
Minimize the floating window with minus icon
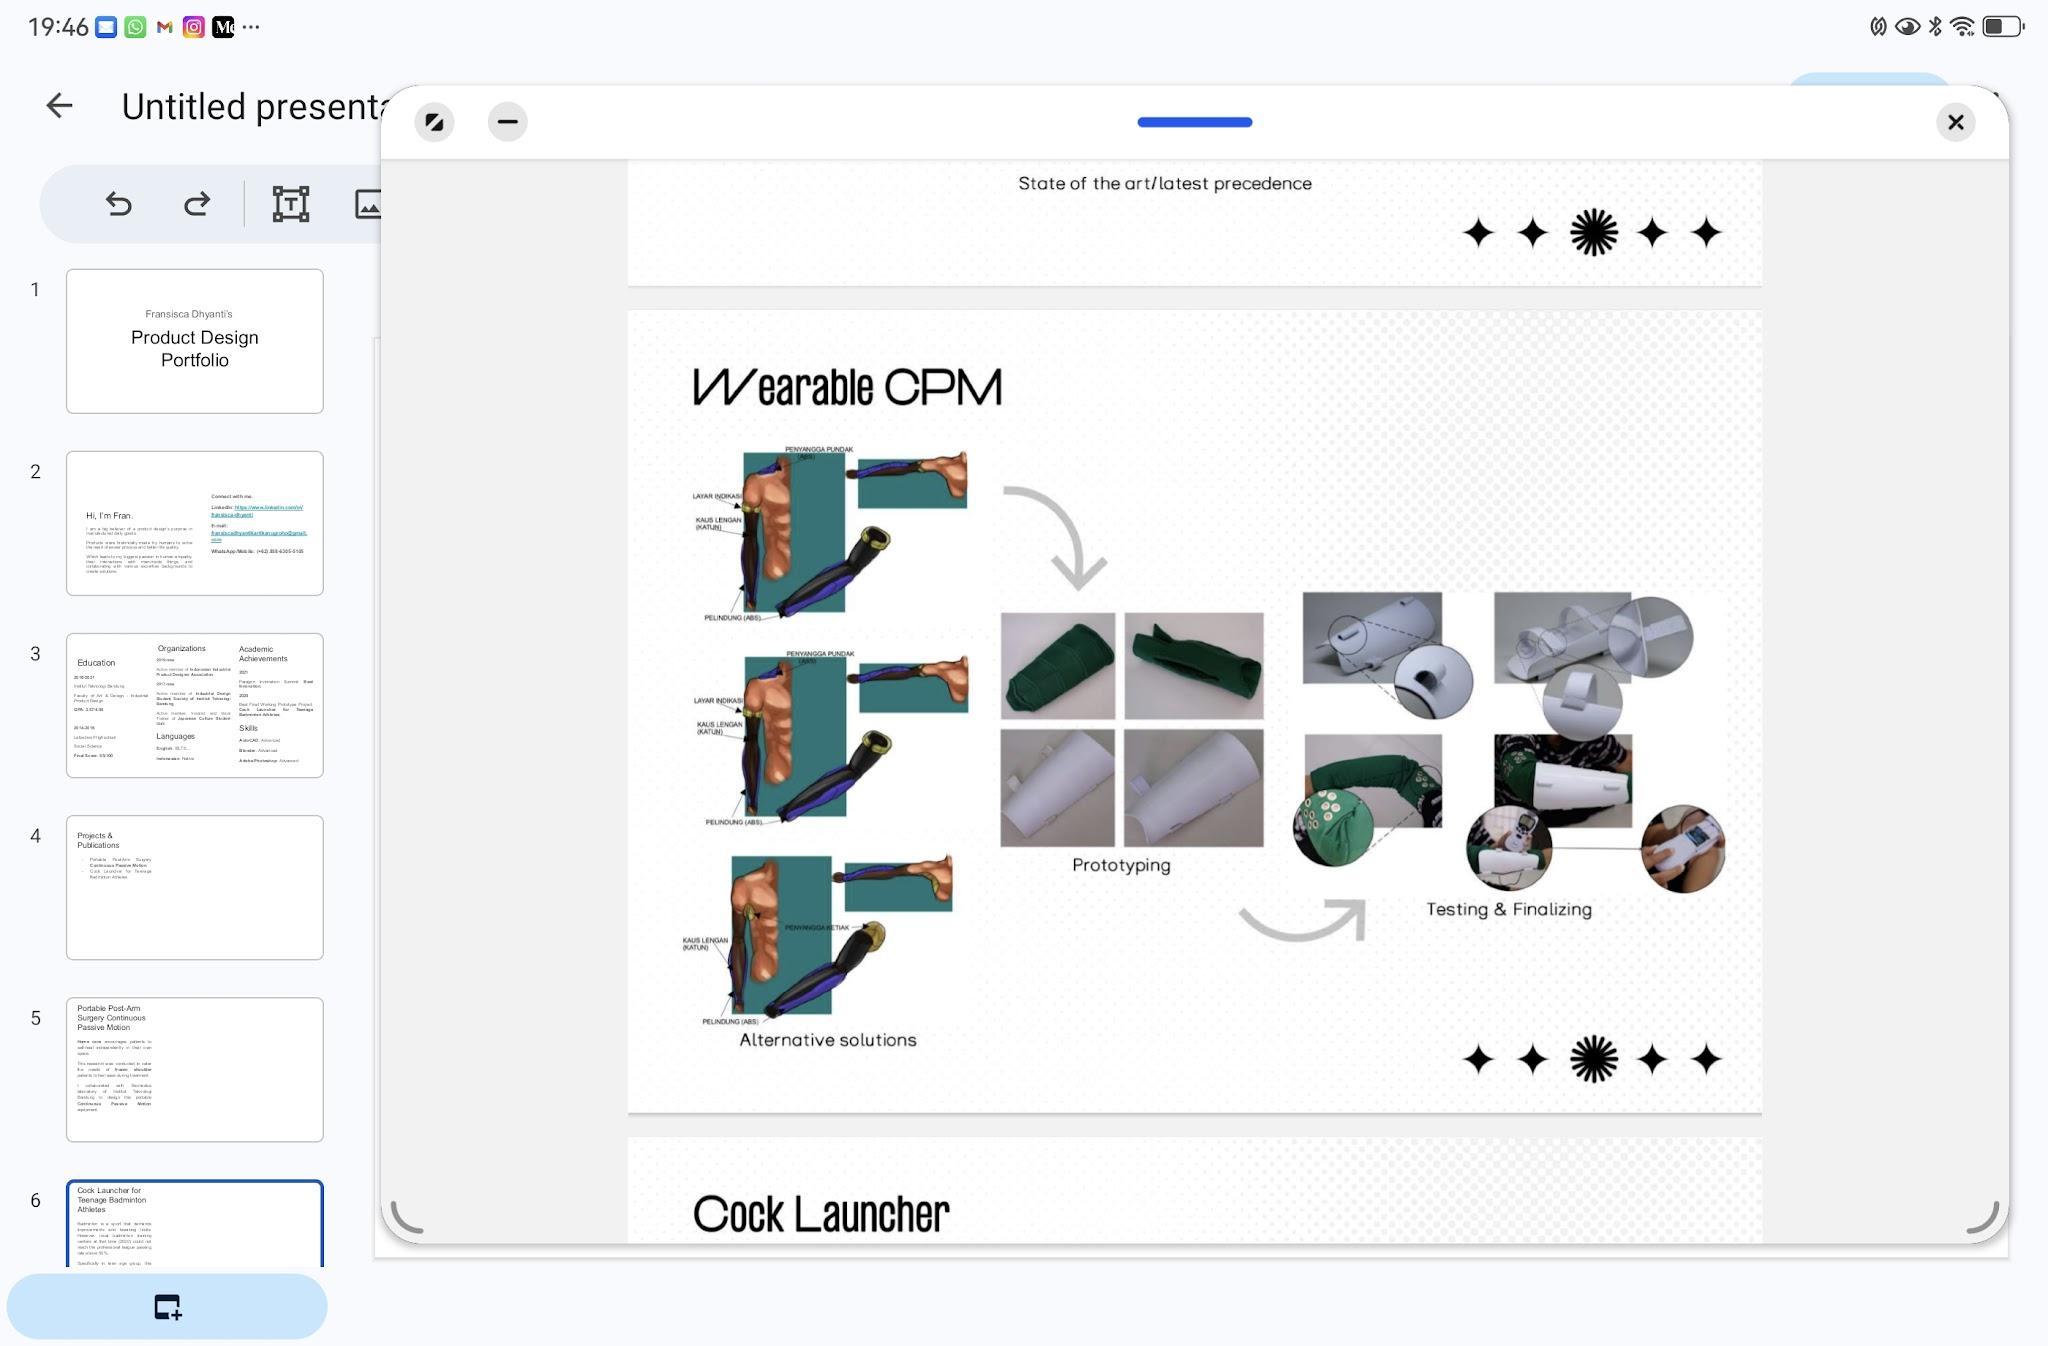coord(507,122)
